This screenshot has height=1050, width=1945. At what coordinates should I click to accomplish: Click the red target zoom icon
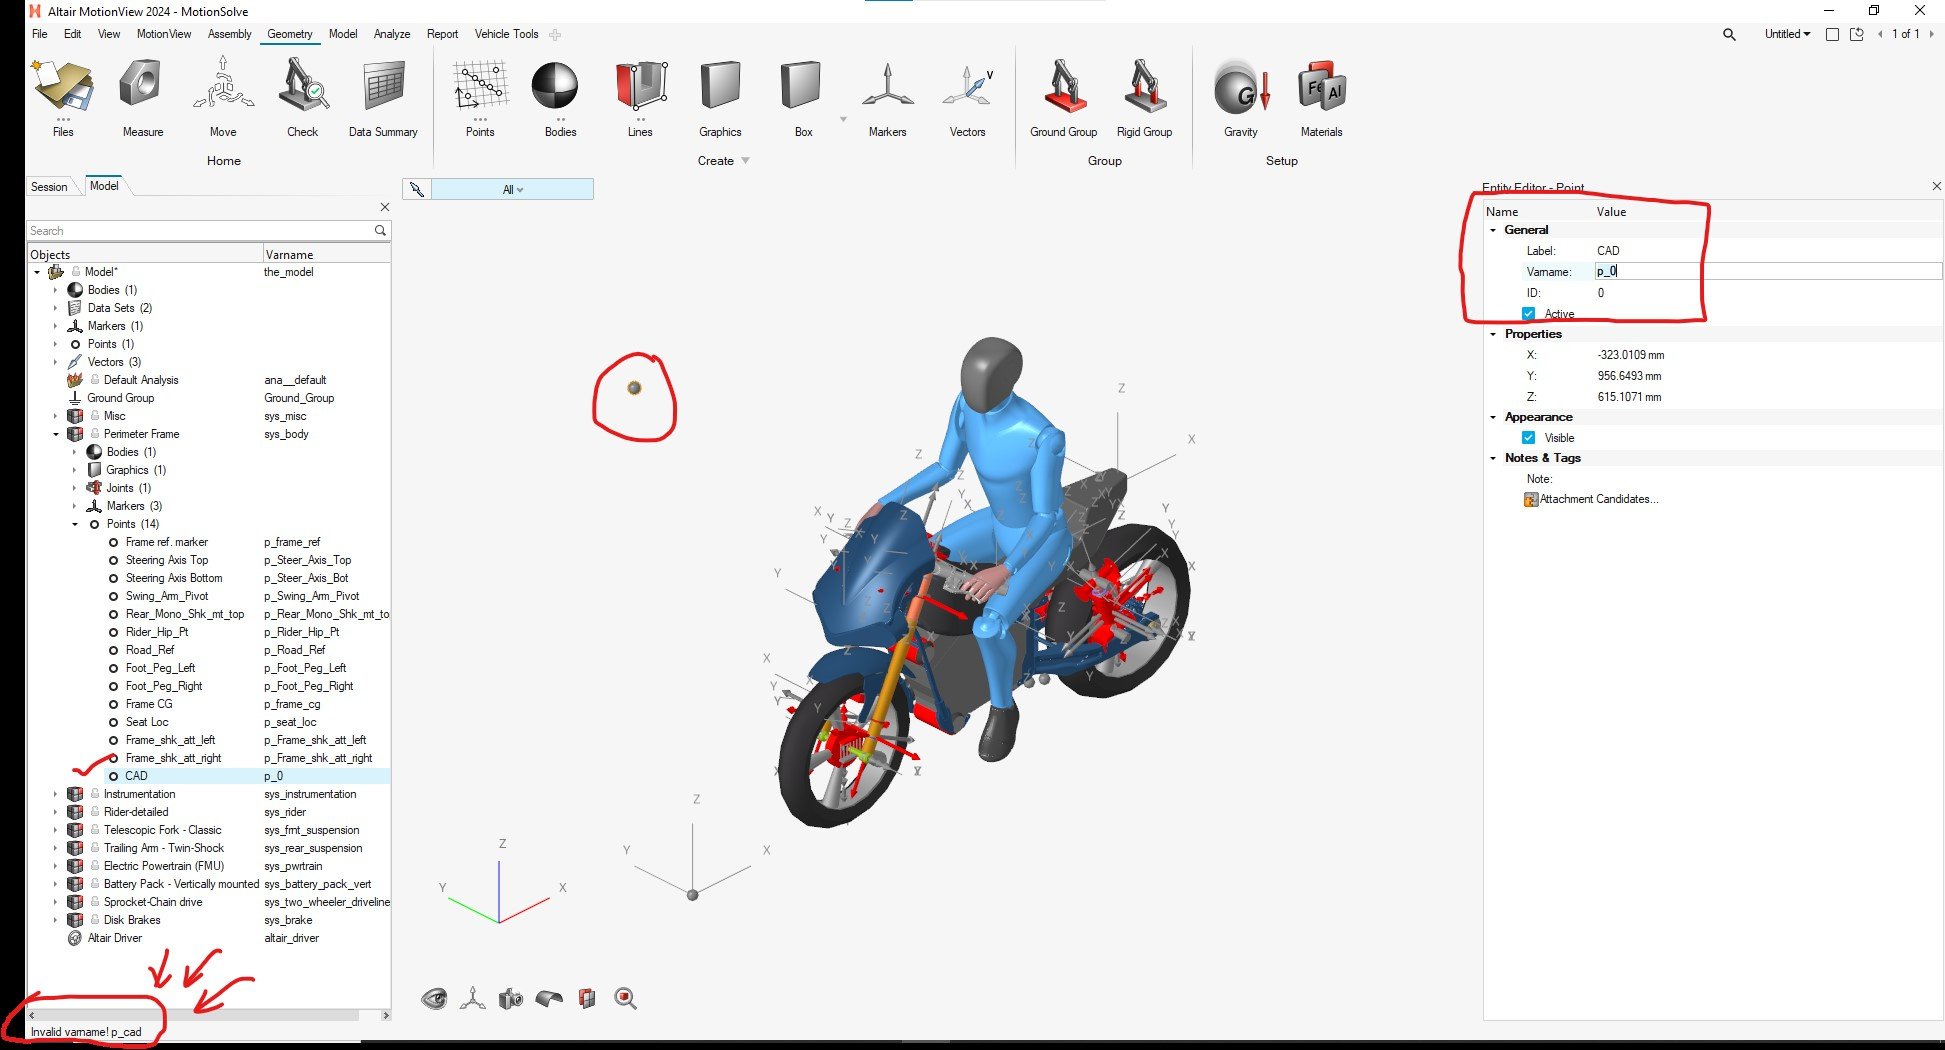coord(626,998)
